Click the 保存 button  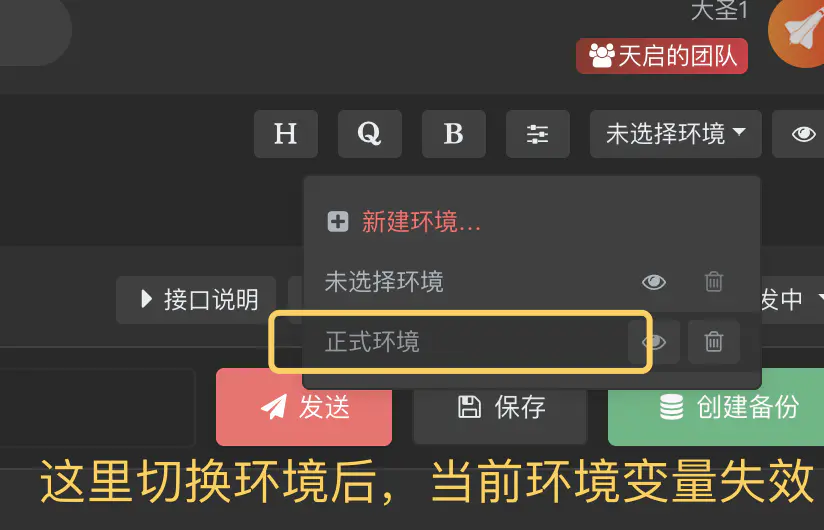(x=500, y=407)
